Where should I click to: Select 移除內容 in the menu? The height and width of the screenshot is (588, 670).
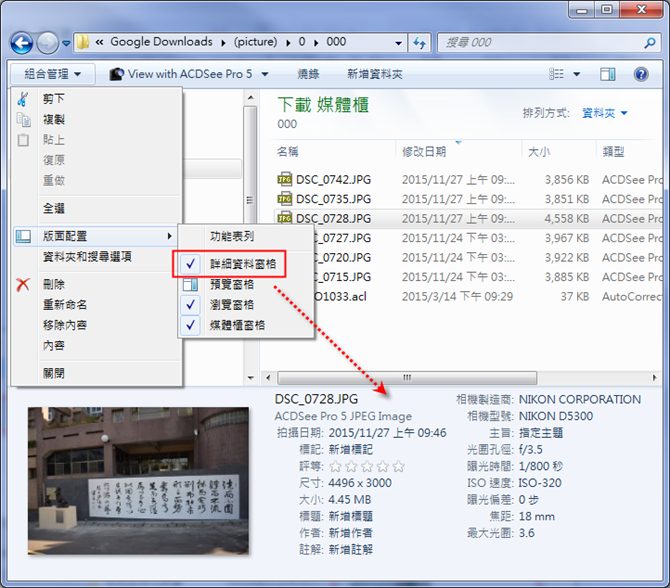point(96,325)
